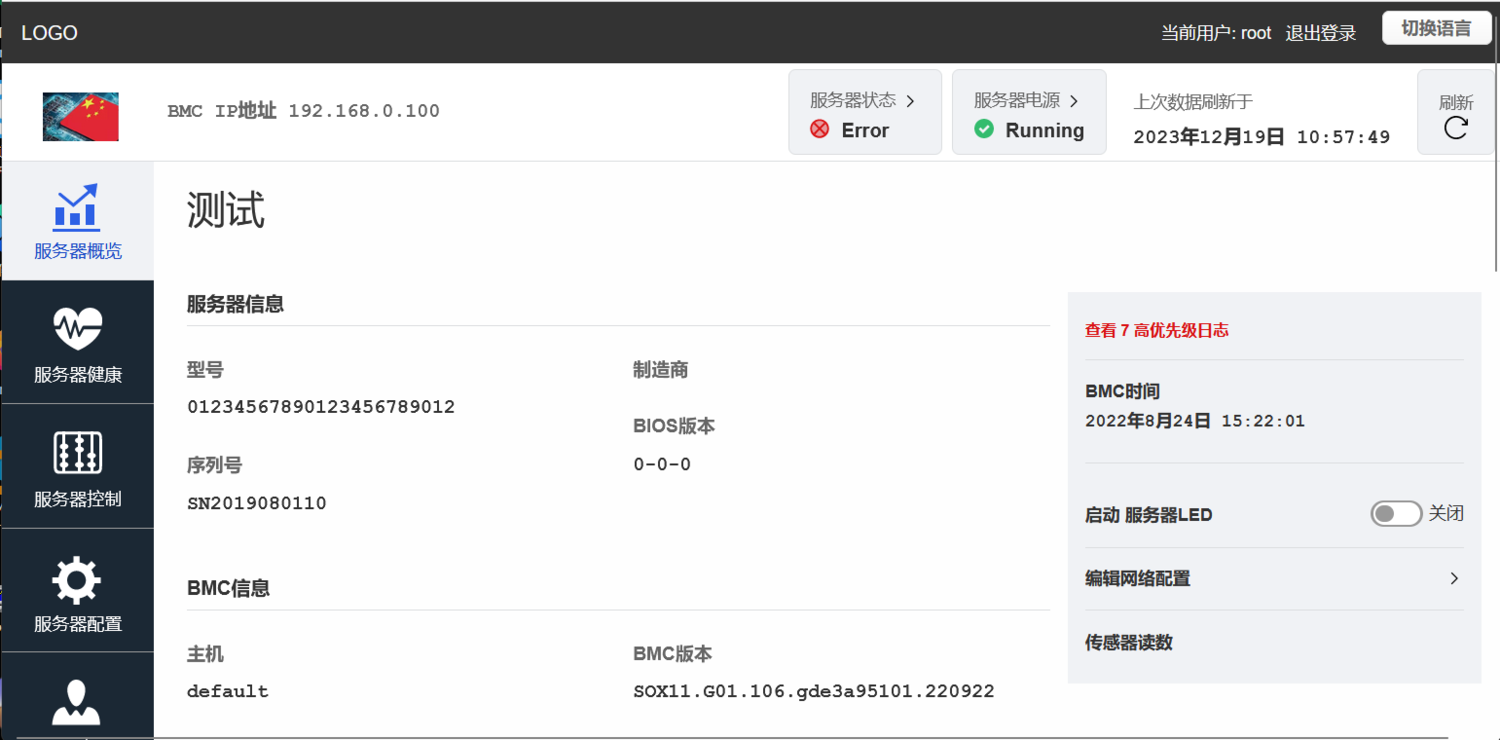This screenshot has width=1500, height=740.
Task: Click serial number SN2019080110
Action: [x=257, y=503]
